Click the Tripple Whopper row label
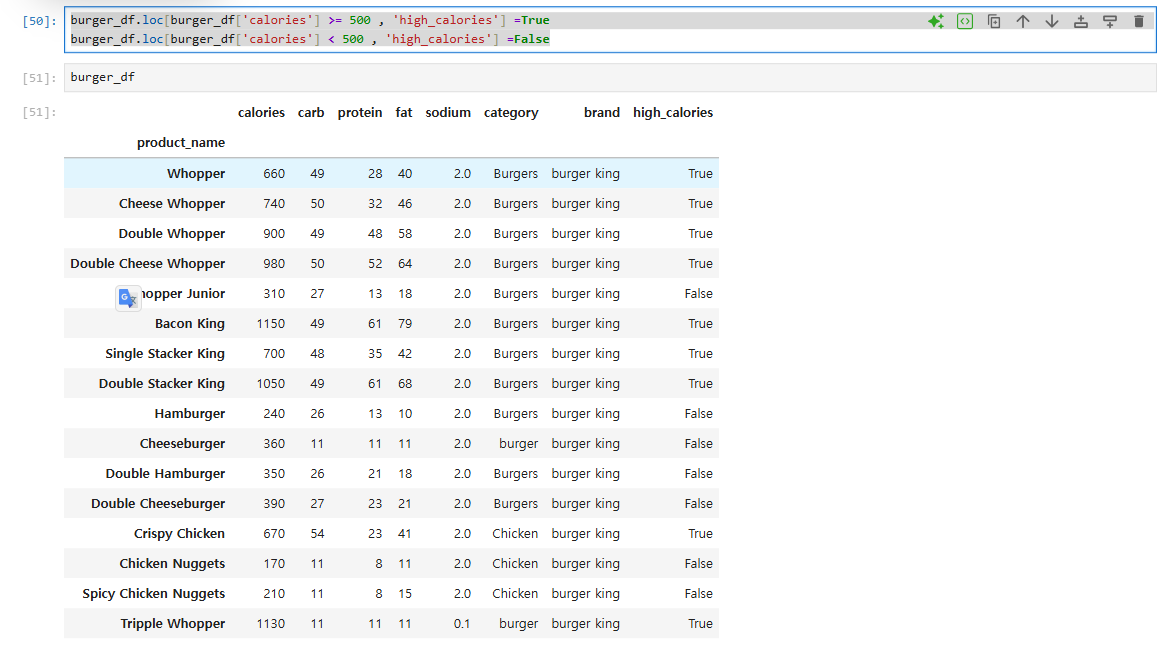 pyautogui.click(x=173, y=624)
